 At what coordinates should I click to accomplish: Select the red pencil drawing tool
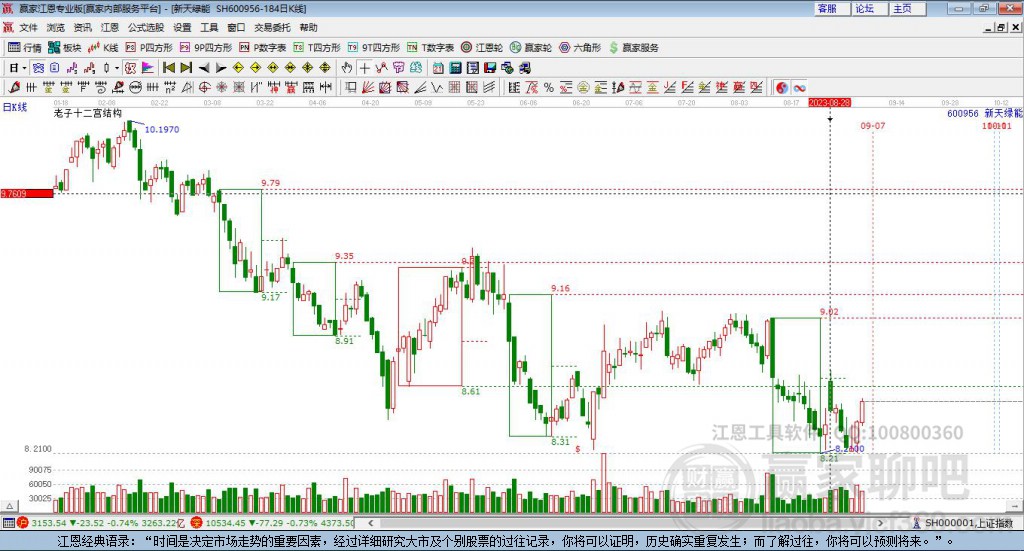point(14,87)
